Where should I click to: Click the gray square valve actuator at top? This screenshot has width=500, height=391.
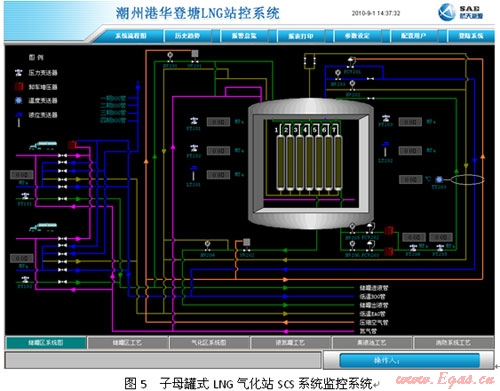click(x=195, y=53)
